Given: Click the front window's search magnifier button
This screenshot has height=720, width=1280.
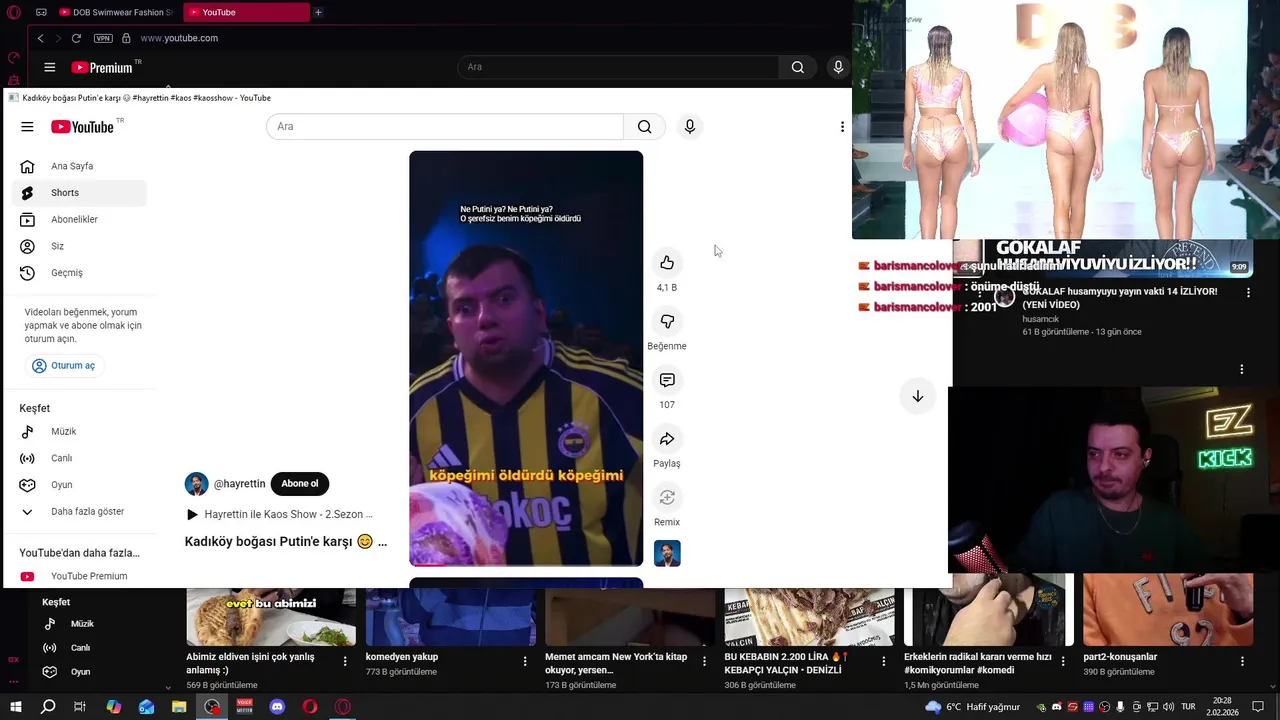Looking at the screenshot, I should [x=645, y=127].
